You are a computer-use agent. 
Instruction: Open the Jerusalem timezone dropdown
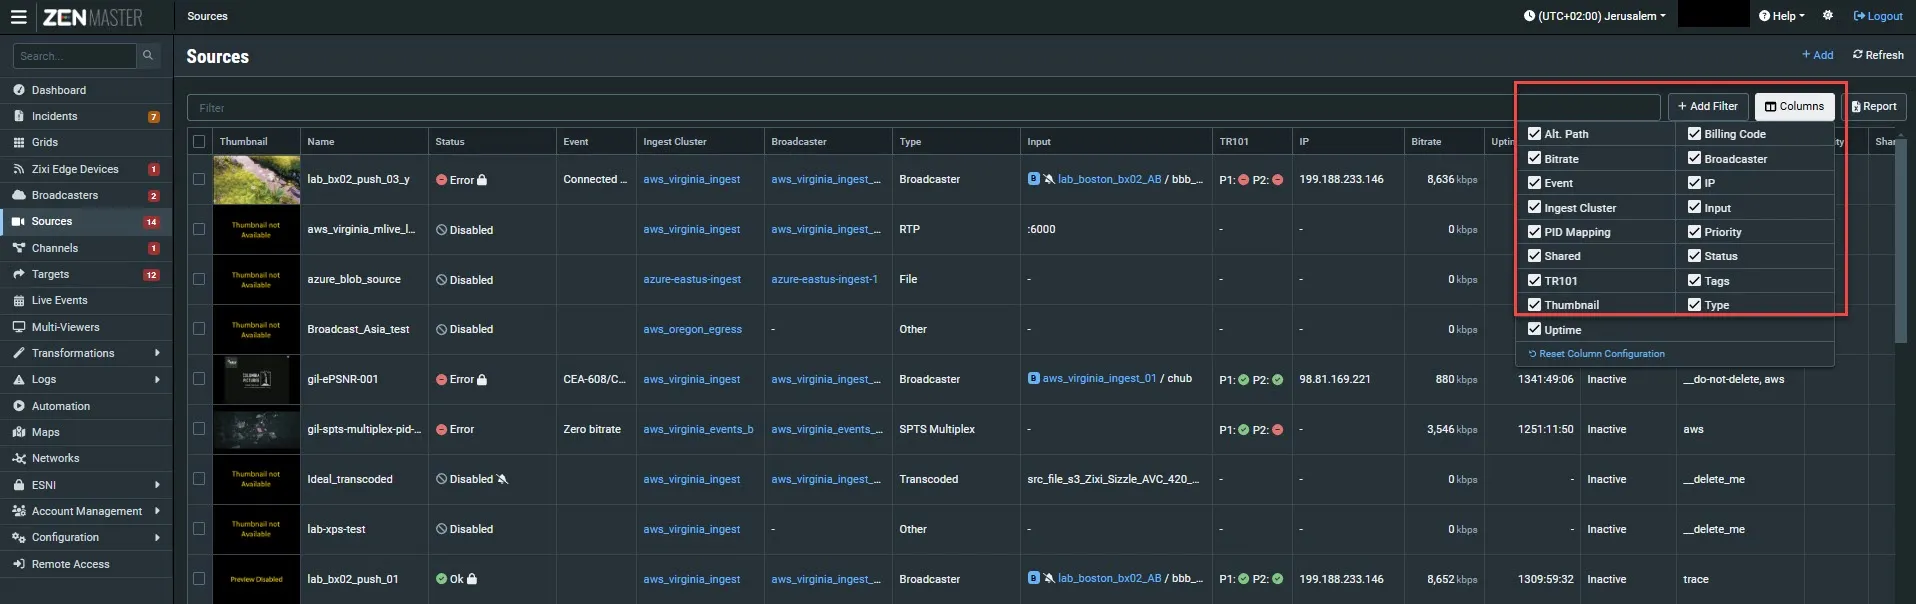pos(1595,16)
